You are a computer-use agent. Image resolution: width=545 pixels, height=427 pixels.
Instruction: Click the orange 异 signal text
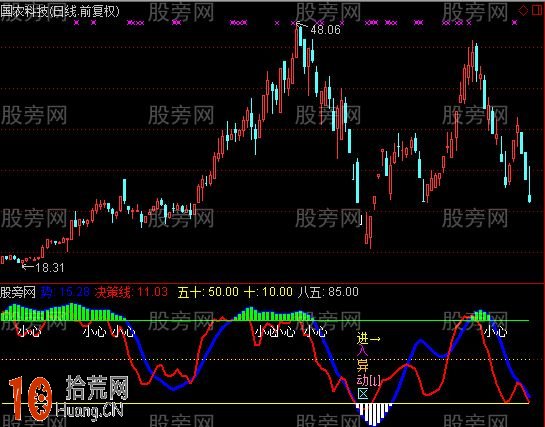(363, 366)
